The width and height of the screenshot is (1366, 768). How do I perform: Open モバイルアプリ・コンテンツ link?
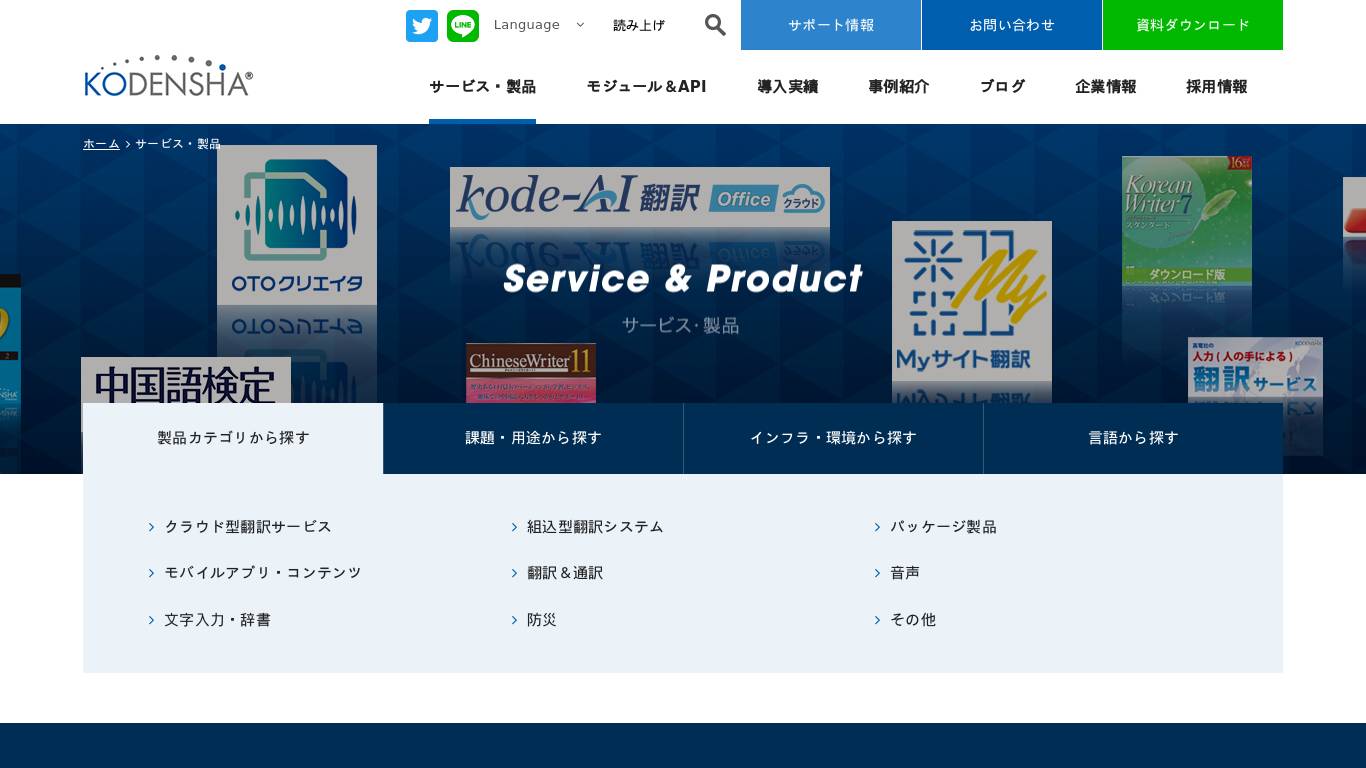click(x=263, y=573)
